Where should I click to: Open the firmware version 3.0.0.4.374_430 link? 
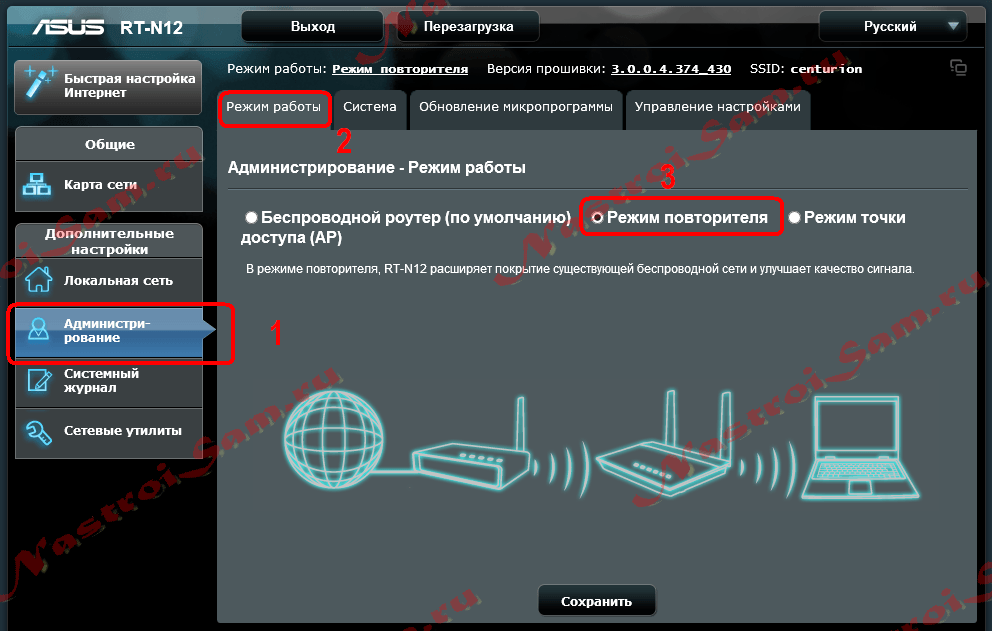click(x=671, y=69)
